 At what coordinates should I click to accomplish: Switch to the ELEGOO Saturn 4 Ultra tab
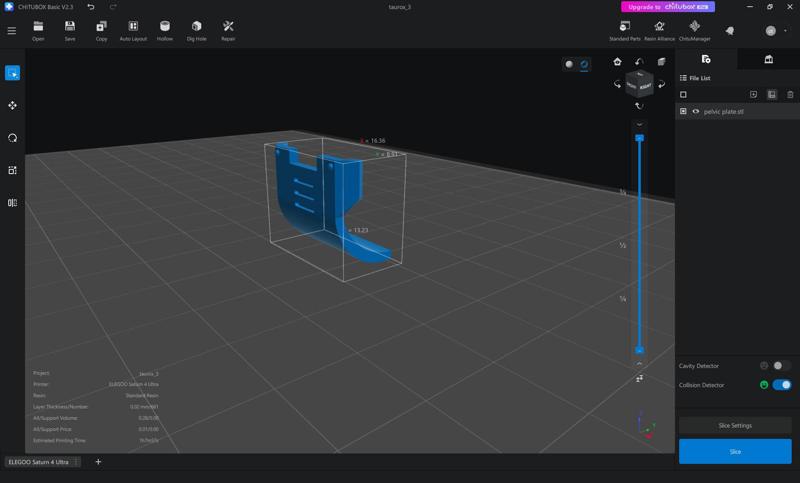click(x=39, y=462)
